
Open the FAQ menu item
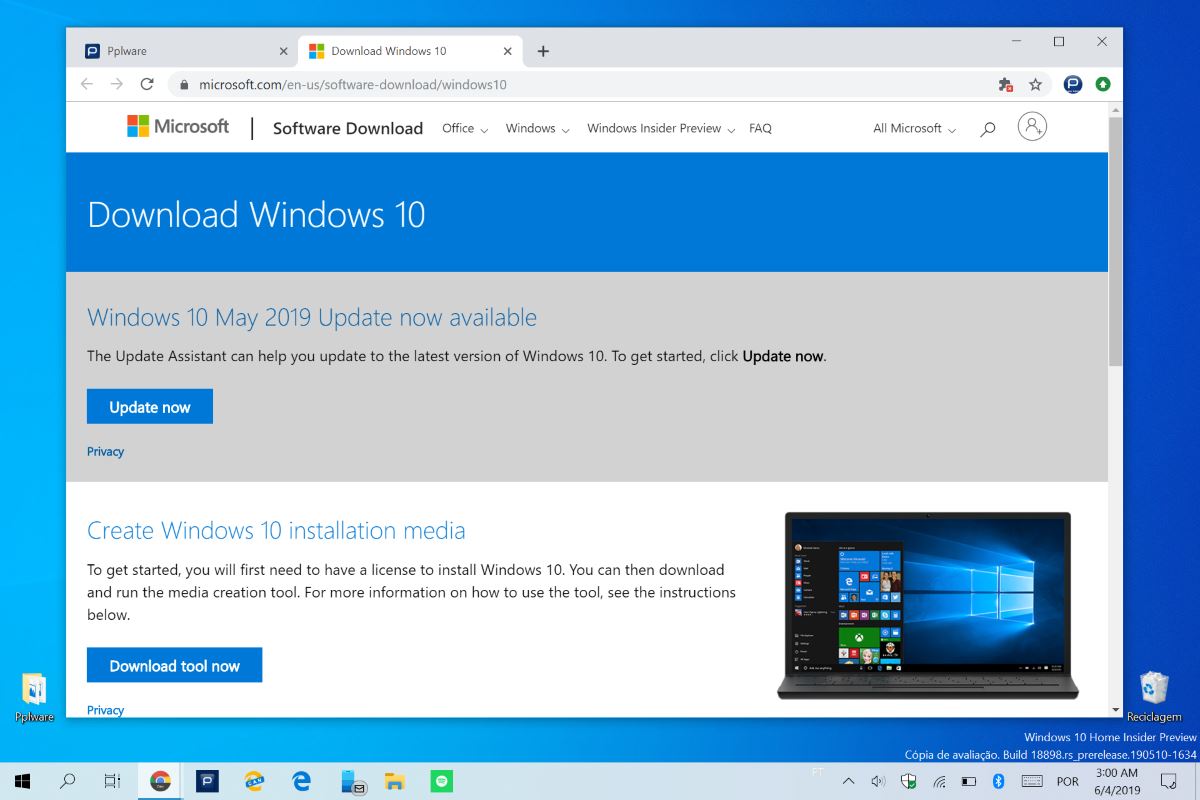[760, 128]
